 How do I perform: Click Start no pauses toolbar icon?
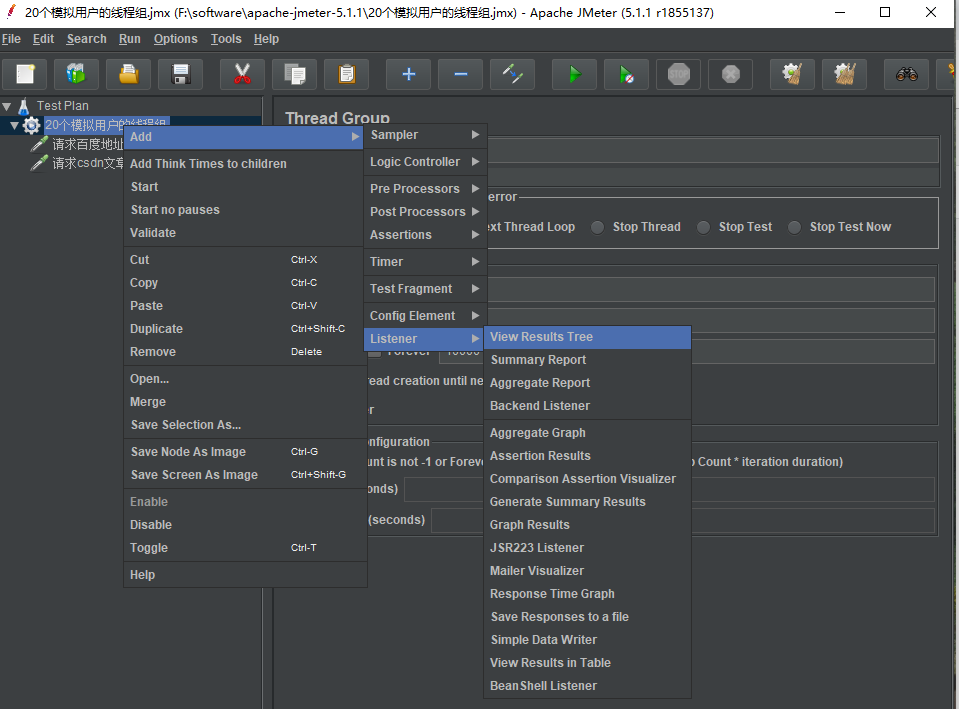(x=626, y=75)
